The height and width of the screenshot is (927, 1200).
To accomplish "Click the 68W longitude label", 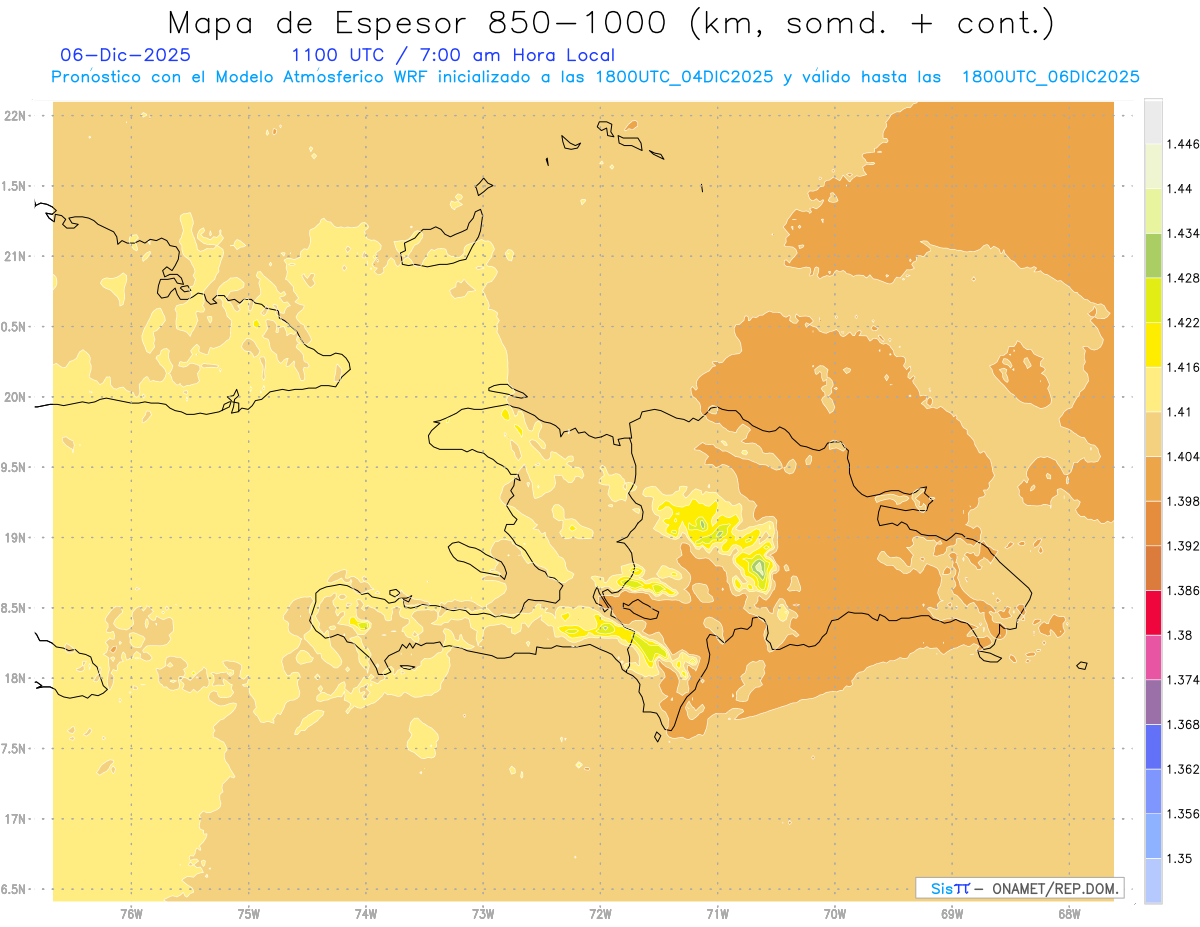I will [x=1069, y=913].
